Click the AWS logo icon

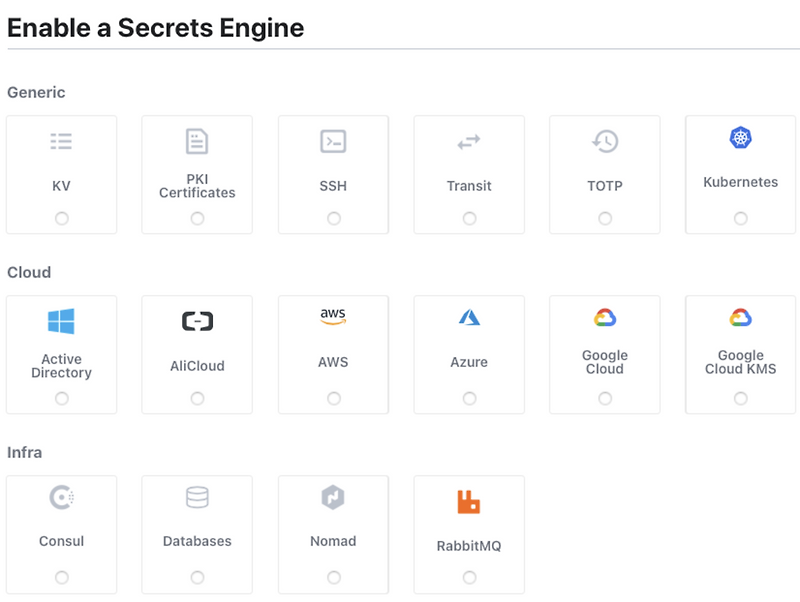[333, 316]
